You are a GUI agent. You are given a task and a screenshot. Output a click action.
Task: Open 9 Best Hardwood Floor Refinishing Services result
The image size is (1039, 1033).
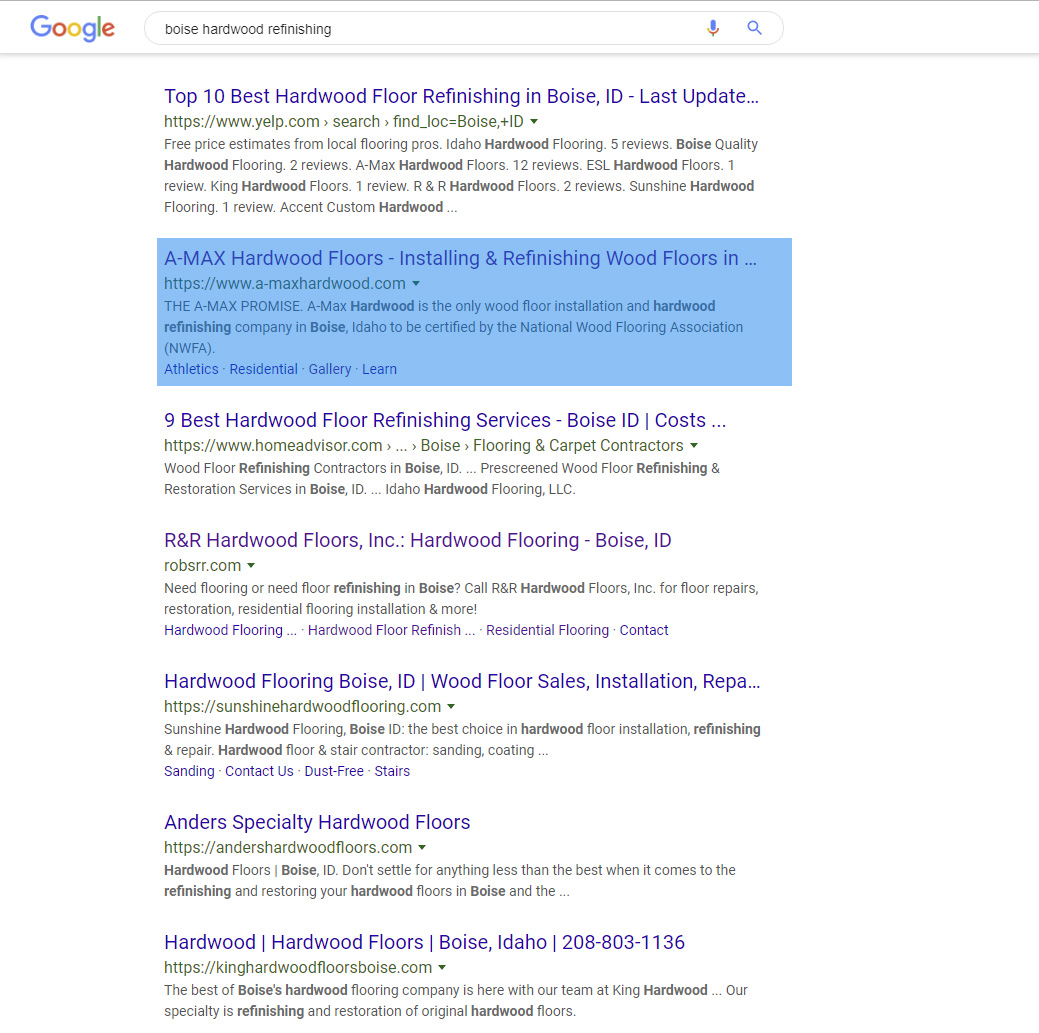(445, 420)
